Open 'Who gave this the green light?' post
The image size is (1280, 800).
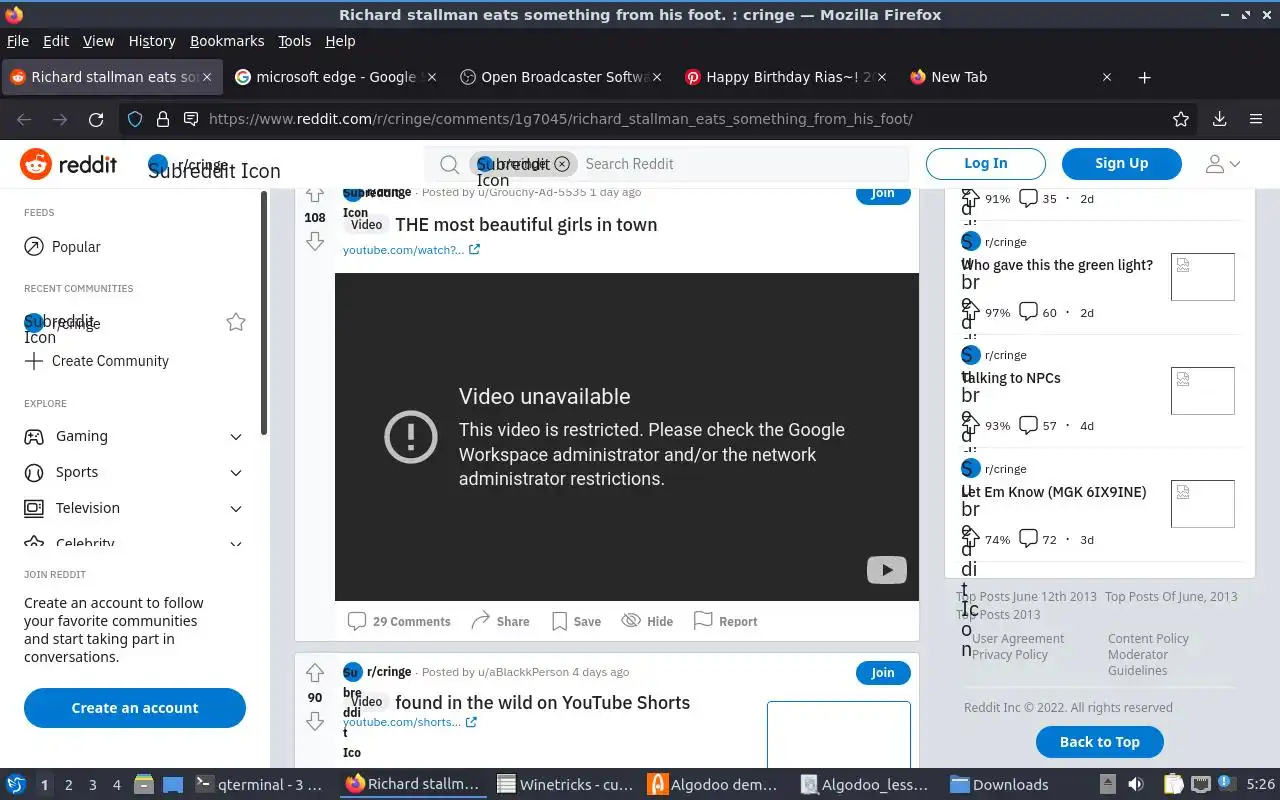click(x=1057, y=265)
